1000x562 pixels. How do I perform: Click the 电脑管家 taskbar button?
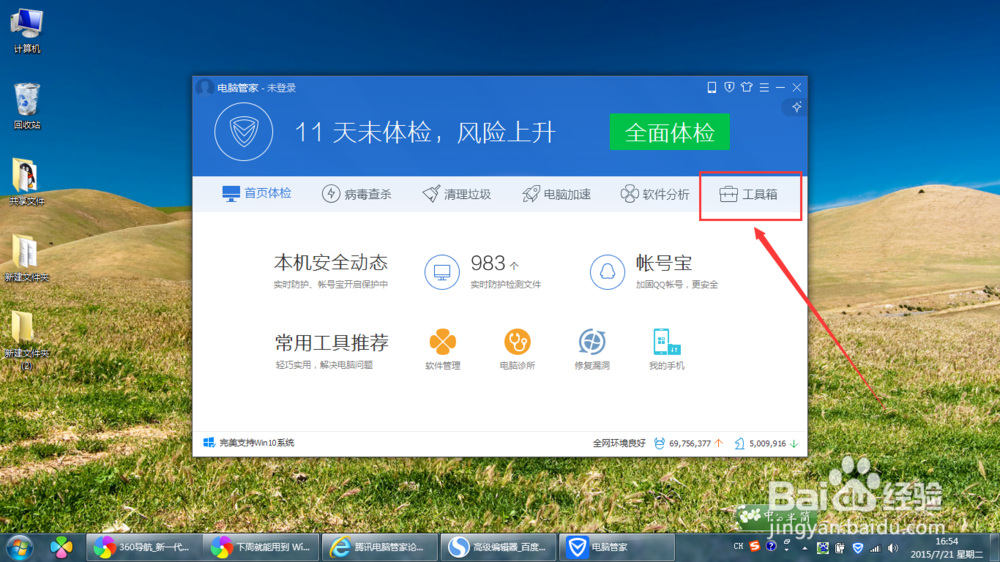(617, 547)
